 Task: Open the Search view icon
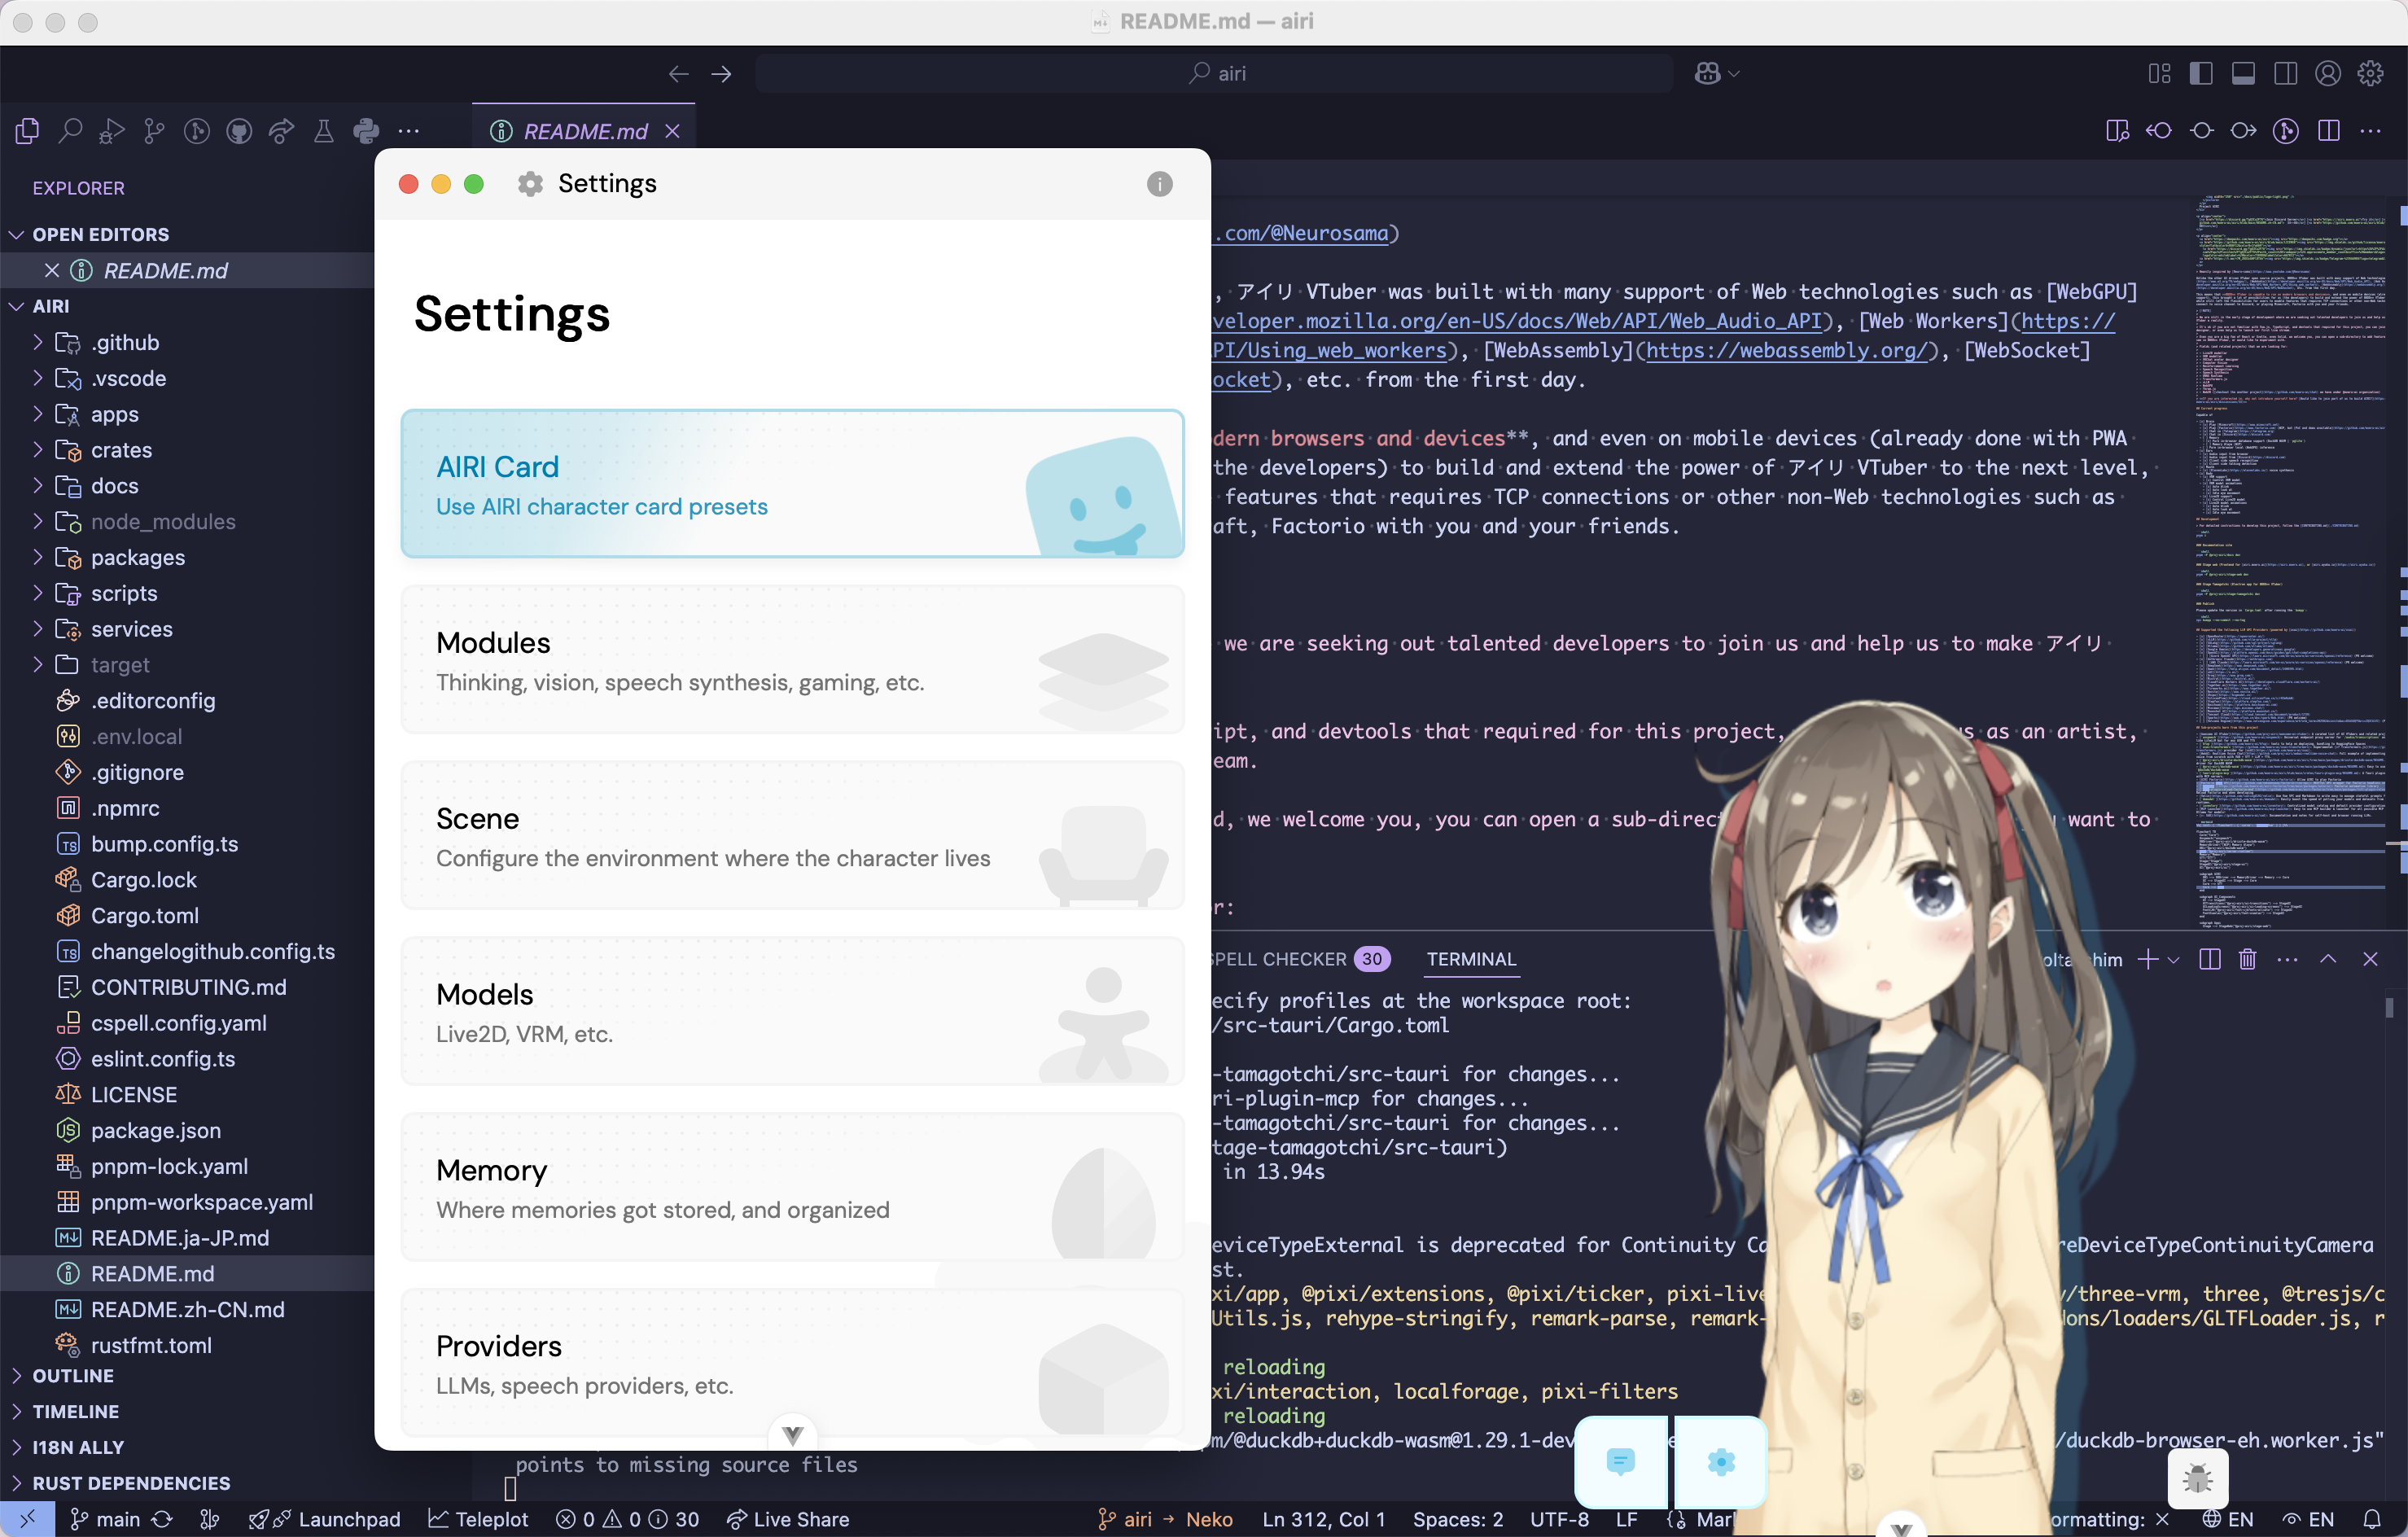pyautogui.click(x=70, y=131)
